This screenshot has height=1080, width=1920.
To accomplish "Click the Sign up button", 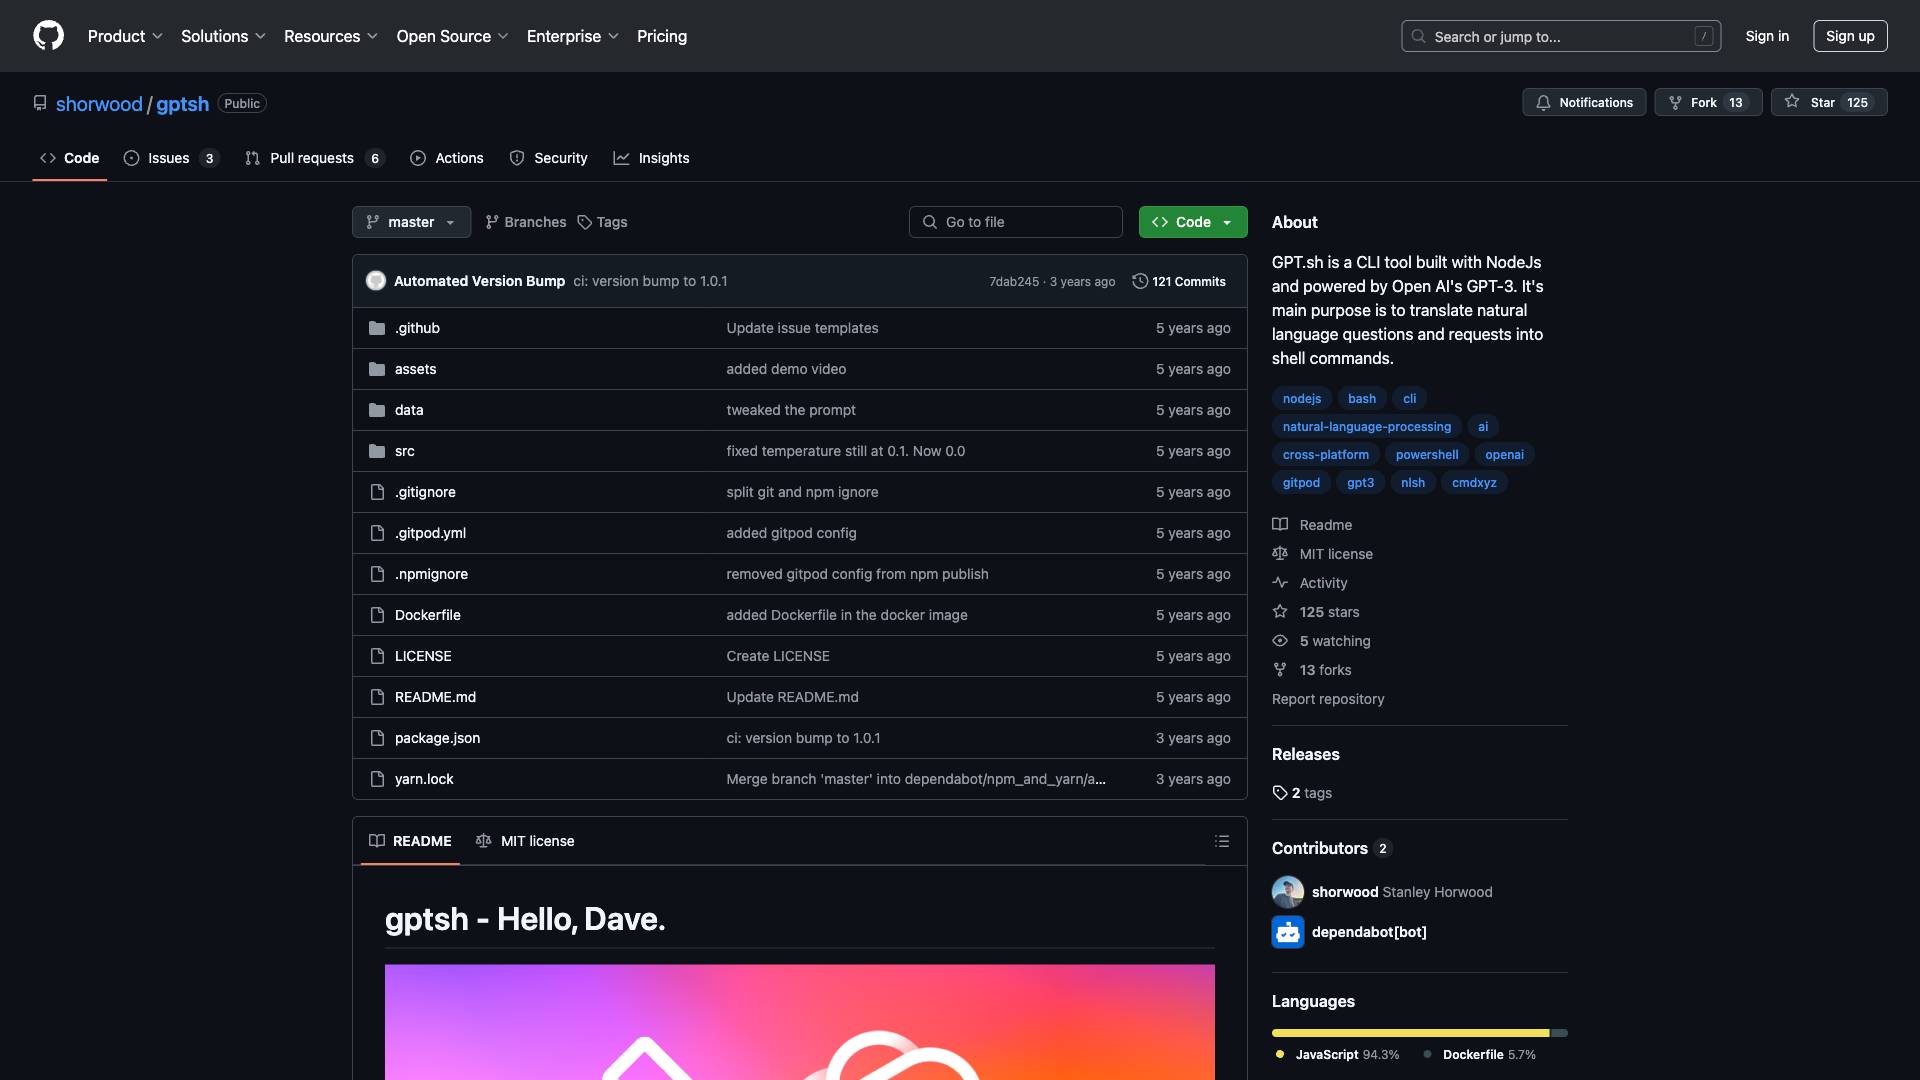I will click(x=1849, y=36).
